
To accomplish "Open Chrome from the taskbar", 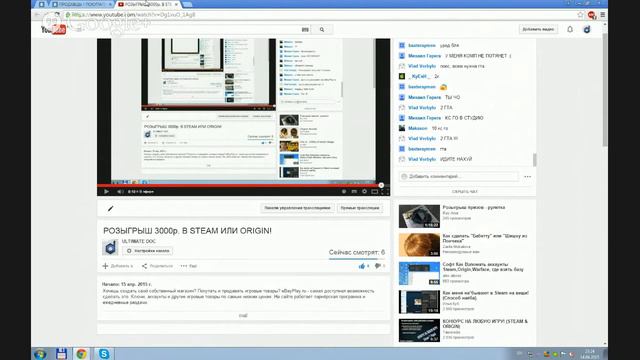I will 82,353.
